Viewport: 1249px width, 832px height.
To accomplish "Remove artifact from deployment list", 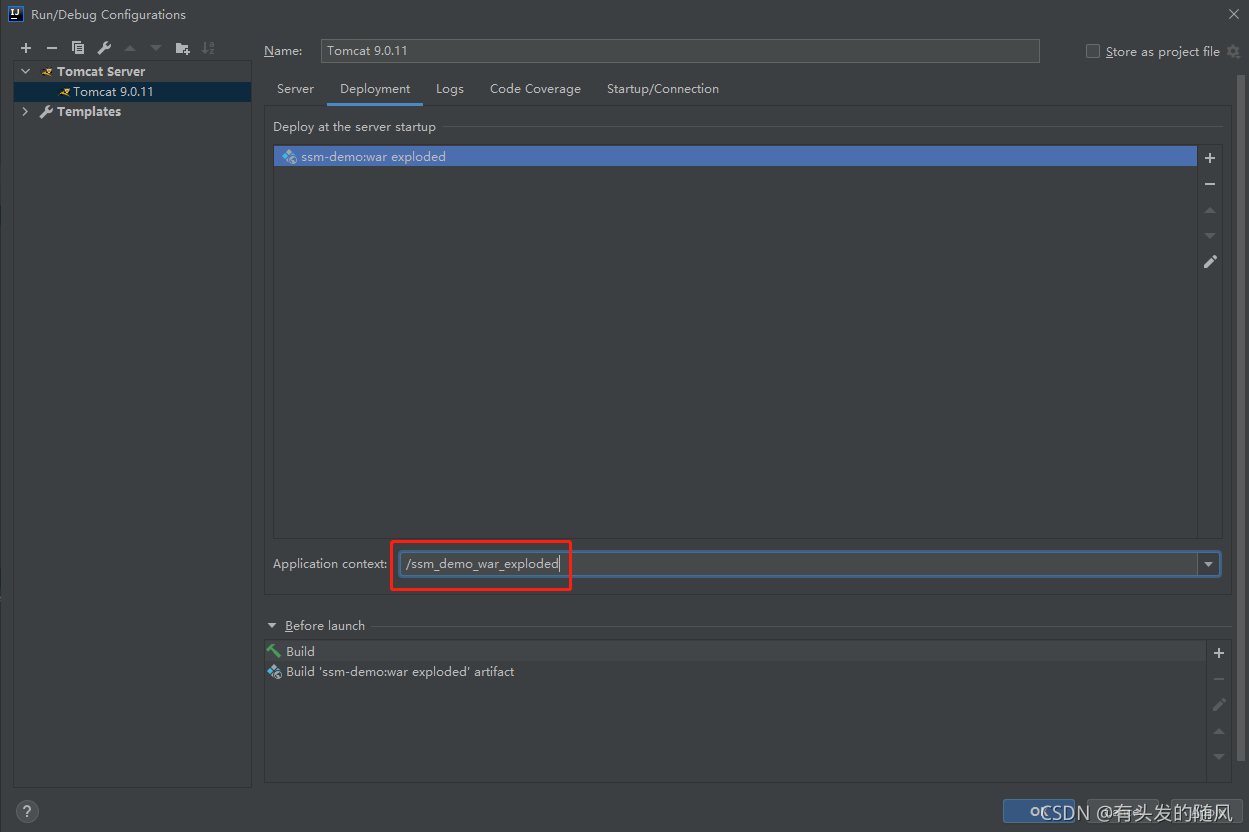I will 1210,184.
